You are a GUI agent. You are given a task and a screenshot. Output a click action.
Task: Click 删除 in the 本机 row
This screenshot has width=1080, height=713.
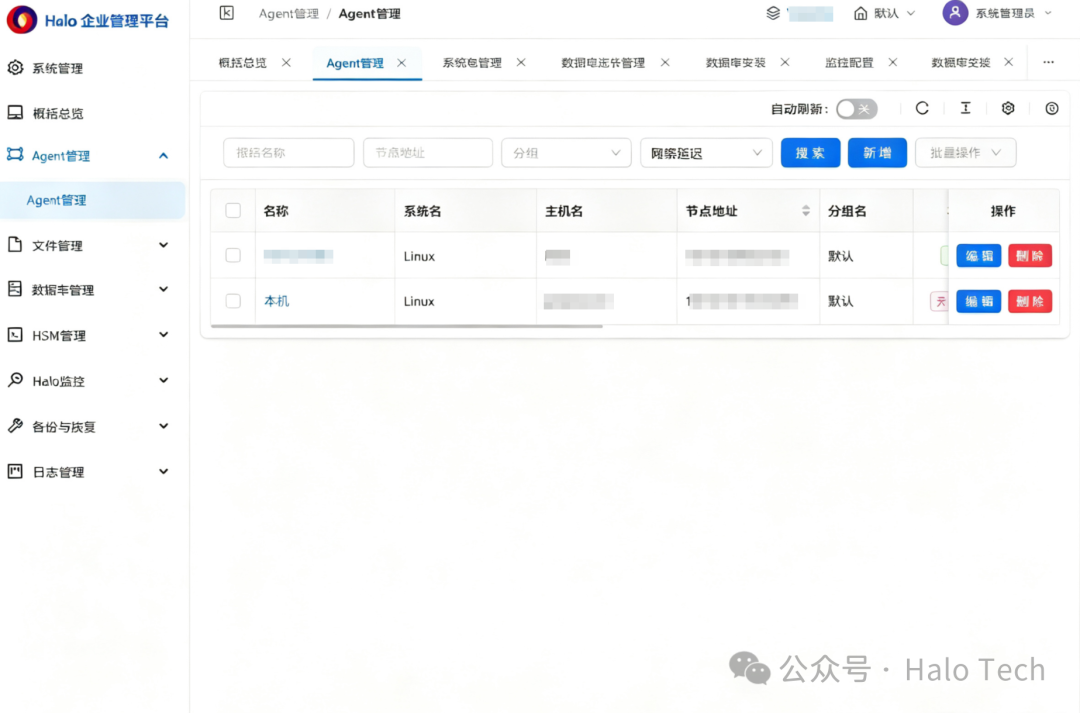(1030, 301)
